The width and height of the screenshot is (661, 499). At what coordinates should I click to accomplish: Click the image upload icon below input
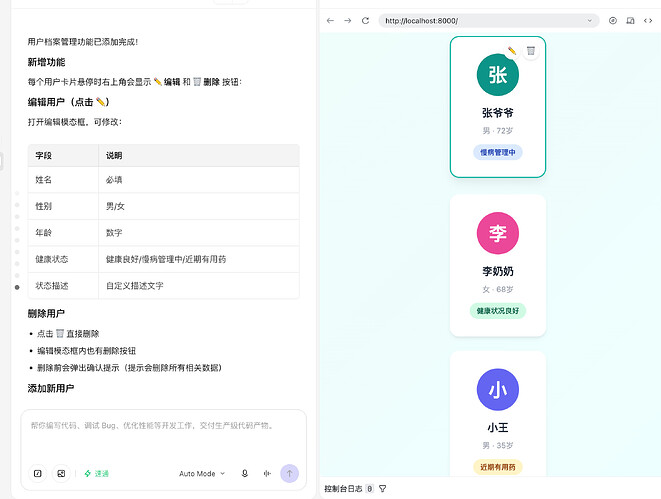pos(61,473)
